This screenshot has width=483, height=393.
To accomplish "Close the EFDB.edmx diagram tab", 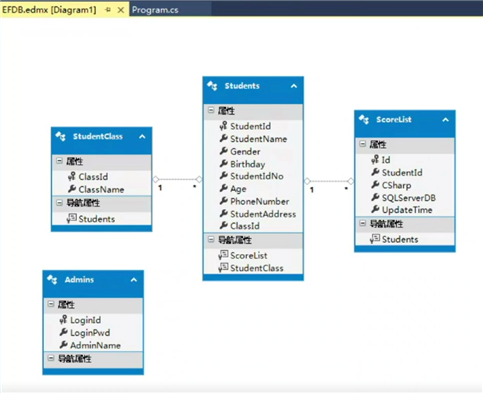I will (x=121, y=10).
